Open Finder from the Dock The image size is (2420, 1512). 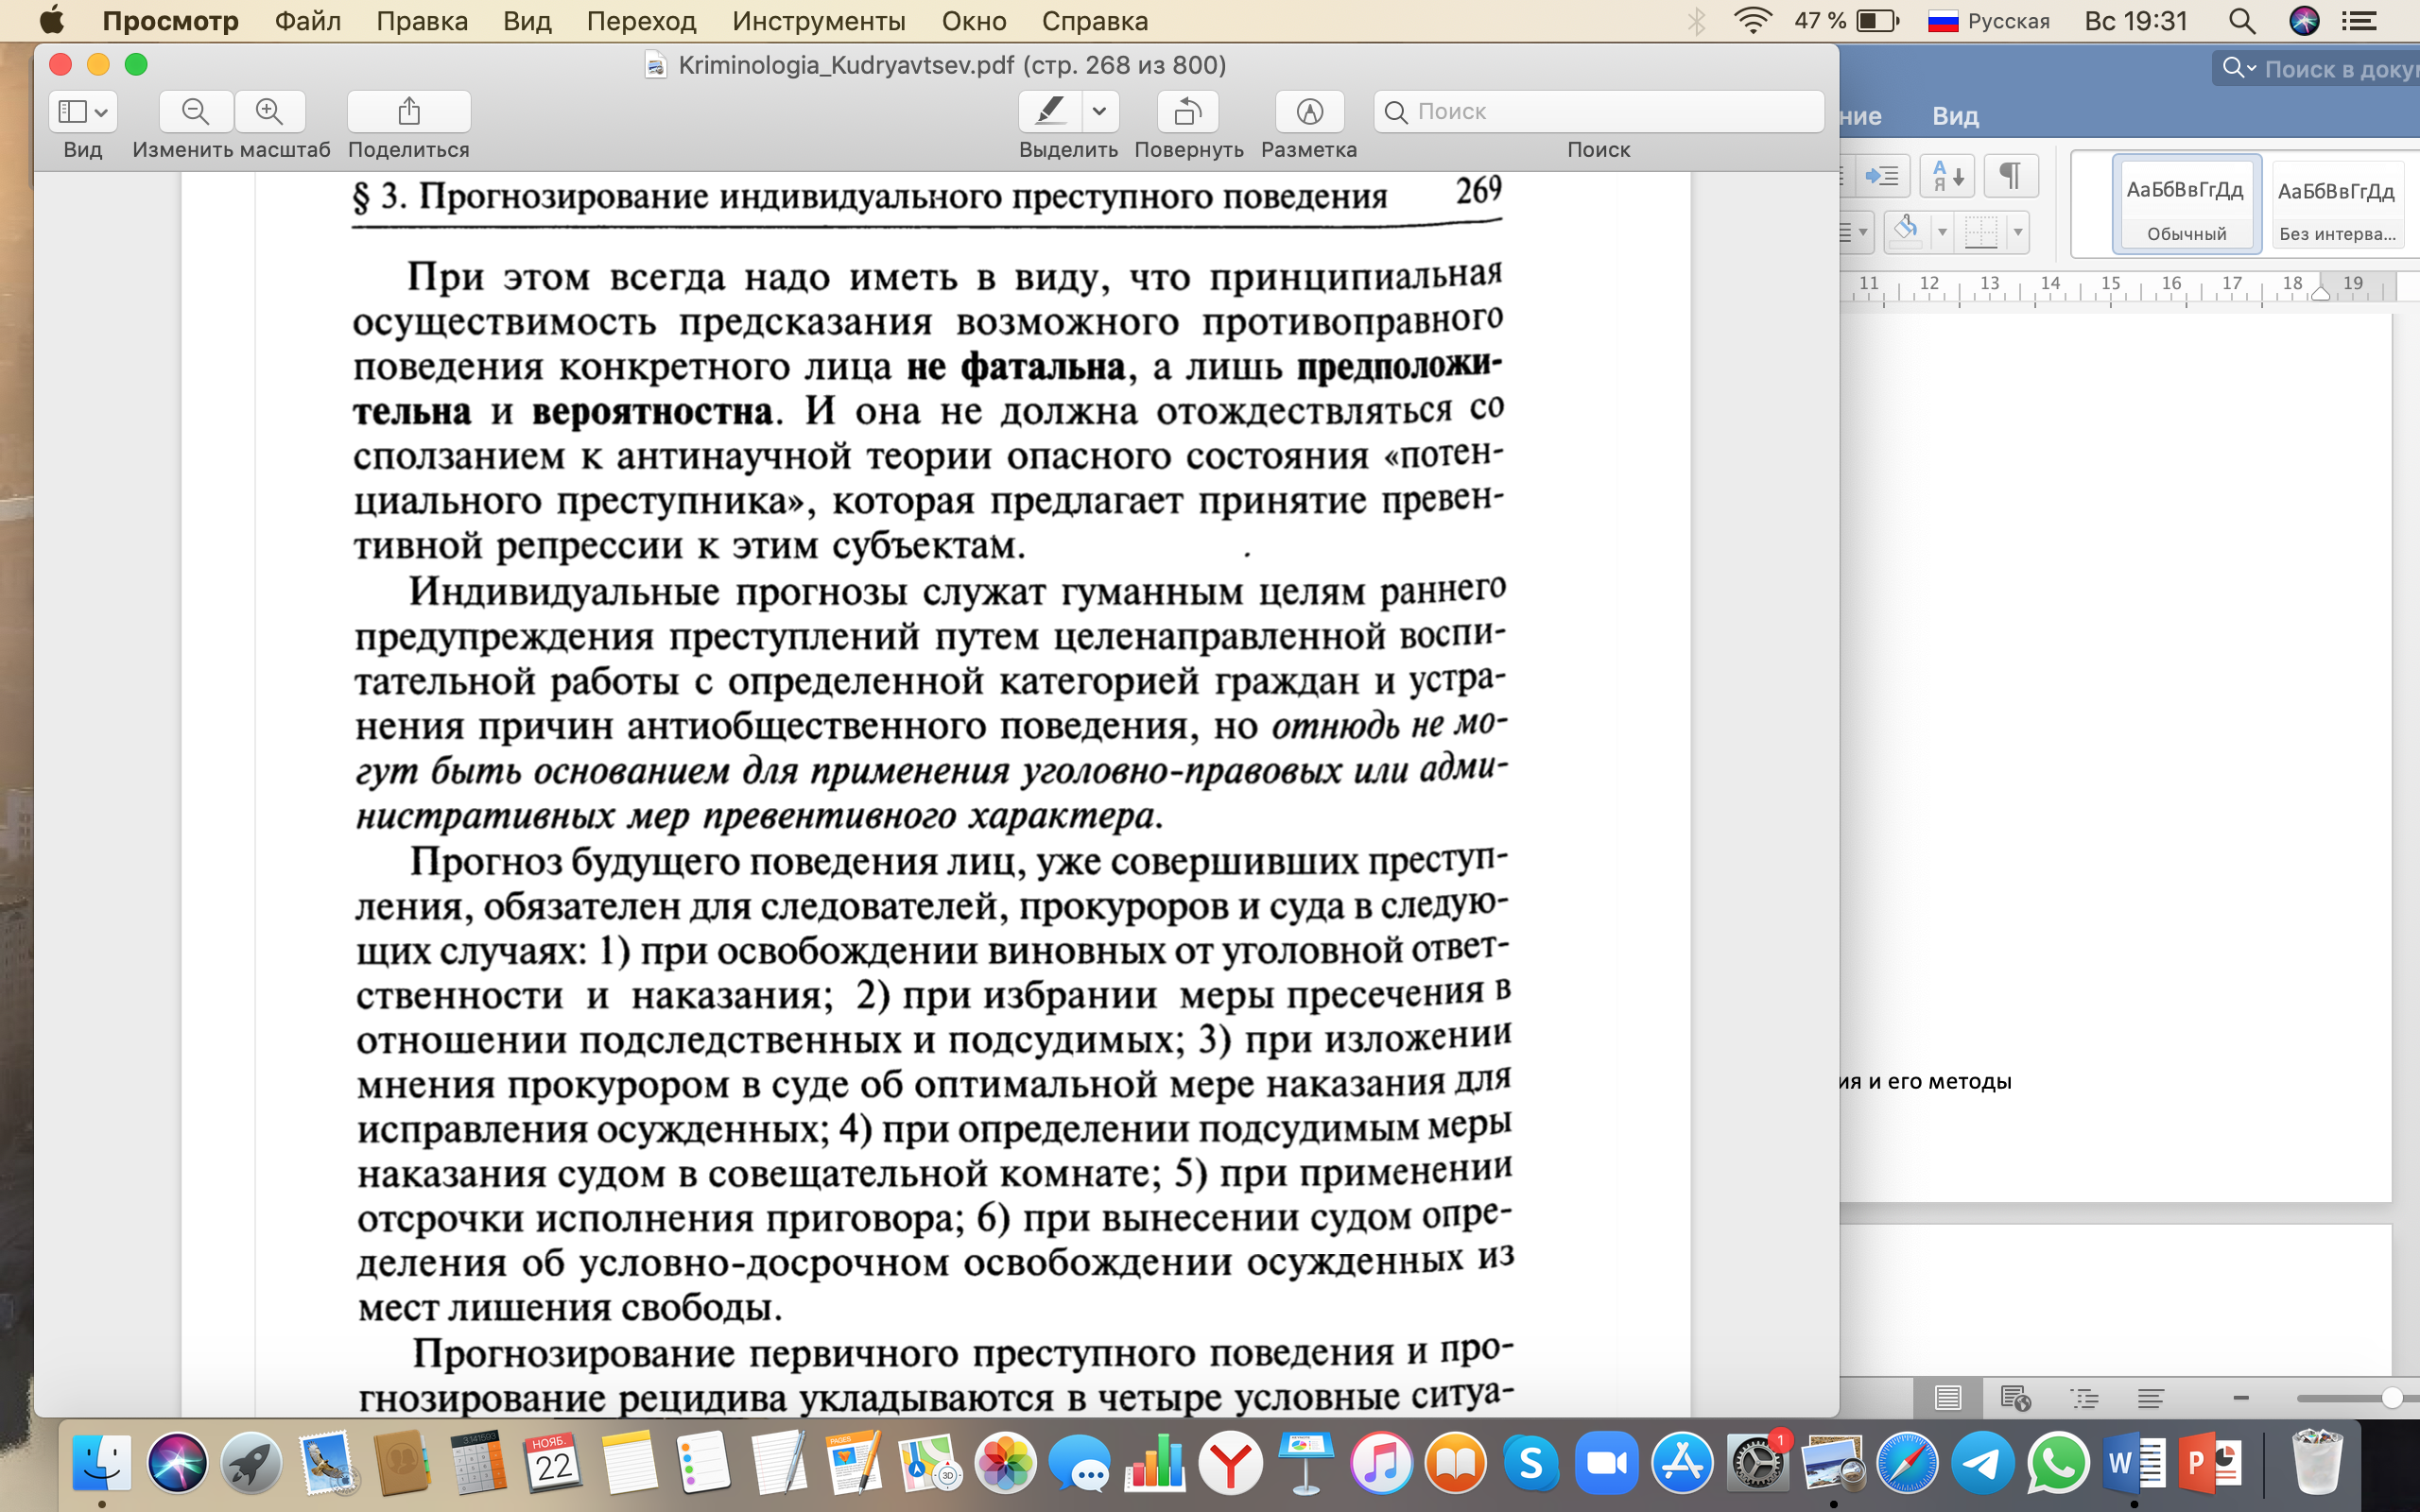coord(101,1463)
